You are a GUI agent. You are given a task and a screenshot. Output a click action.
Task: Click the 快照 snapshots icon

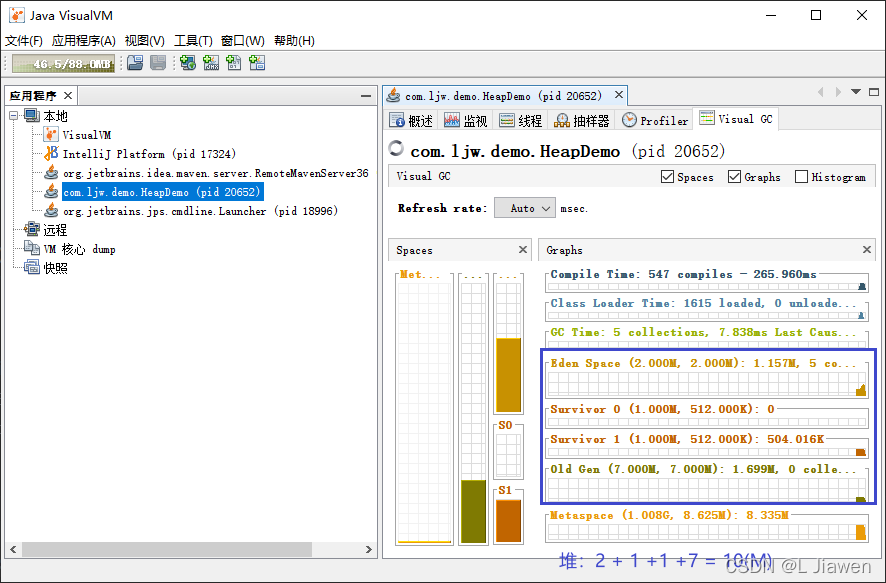tap(32, 268)
